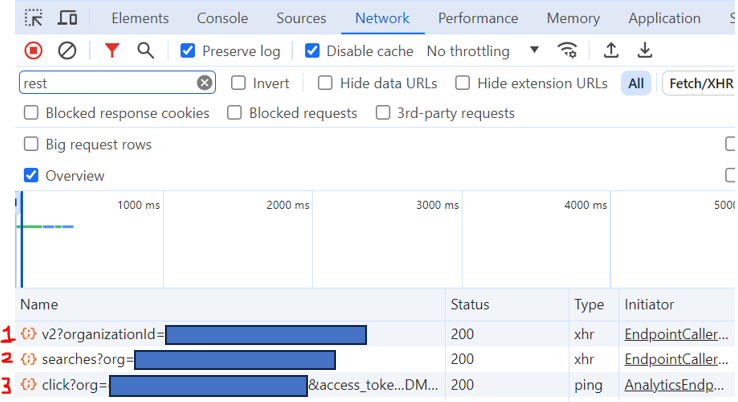Open the No throttling dropdown
This screenshot has height=402, width=738.
[x=482, y=50]
